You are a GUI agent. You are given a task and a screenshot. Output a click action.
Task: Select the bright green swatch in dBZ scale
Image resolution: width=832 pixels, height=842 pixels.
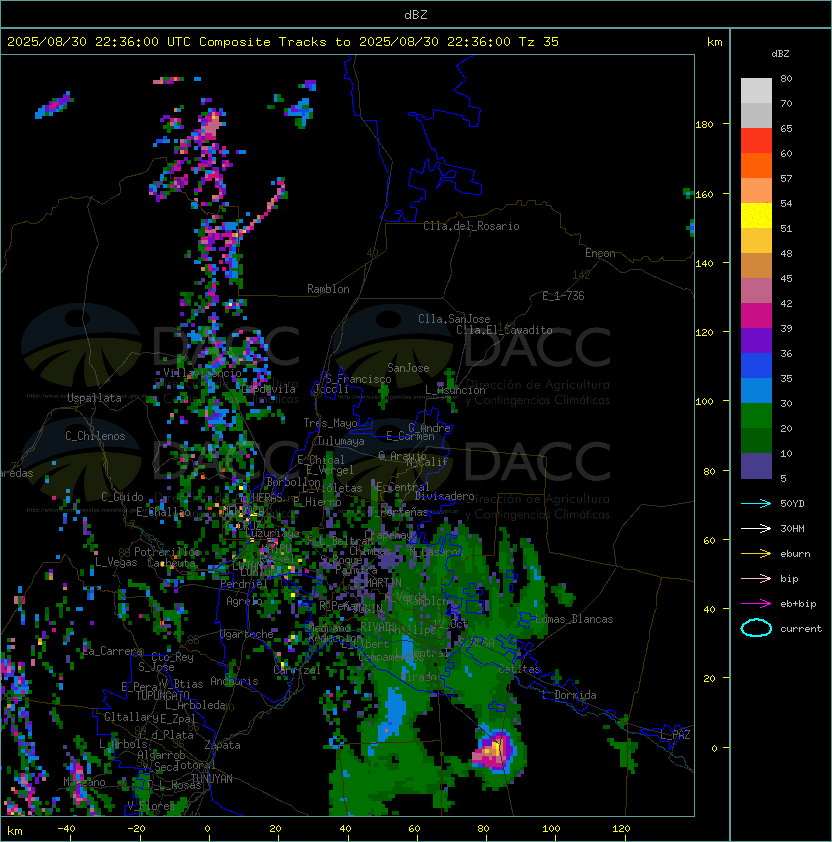click(x=756, y=416)
